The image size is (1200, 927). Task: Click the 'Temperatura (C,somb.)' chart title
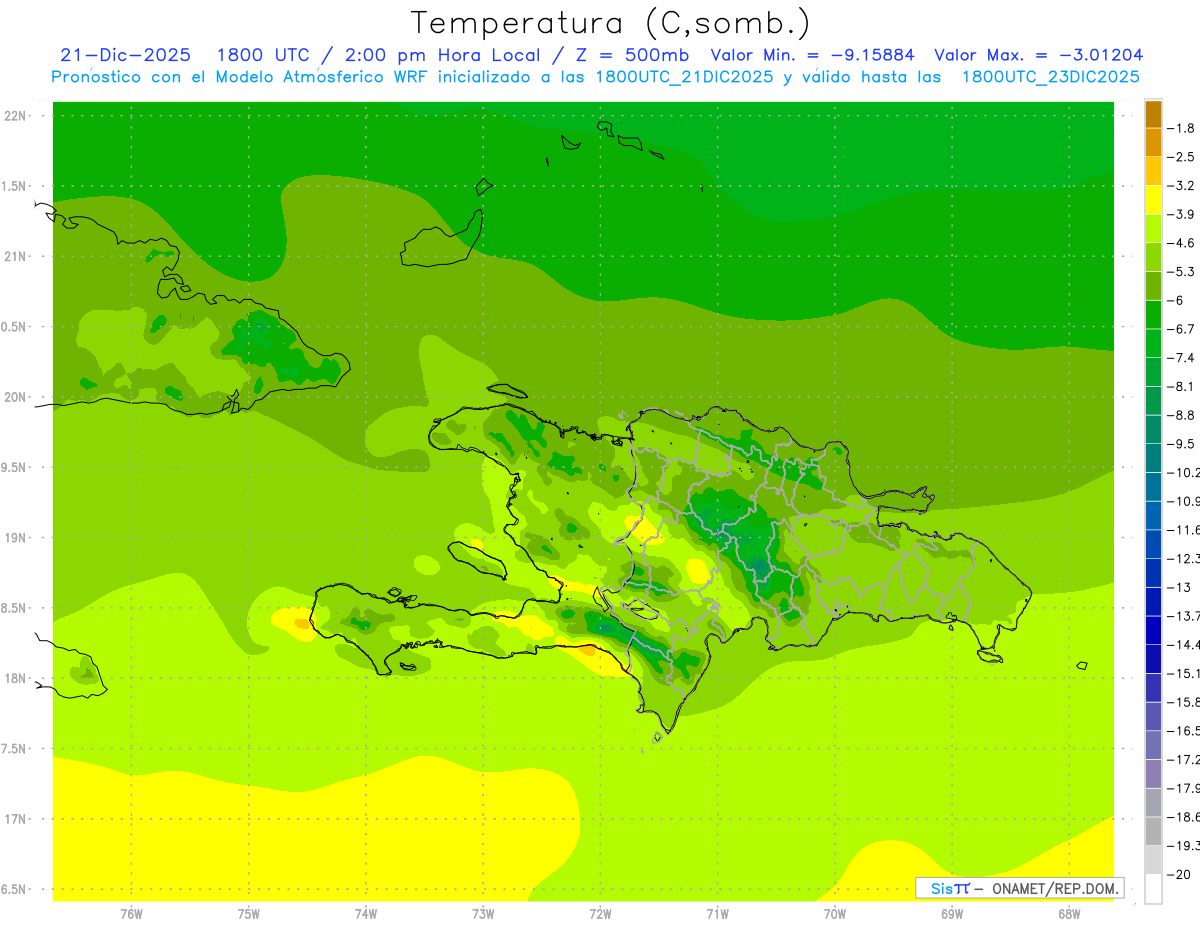point(610,23)
